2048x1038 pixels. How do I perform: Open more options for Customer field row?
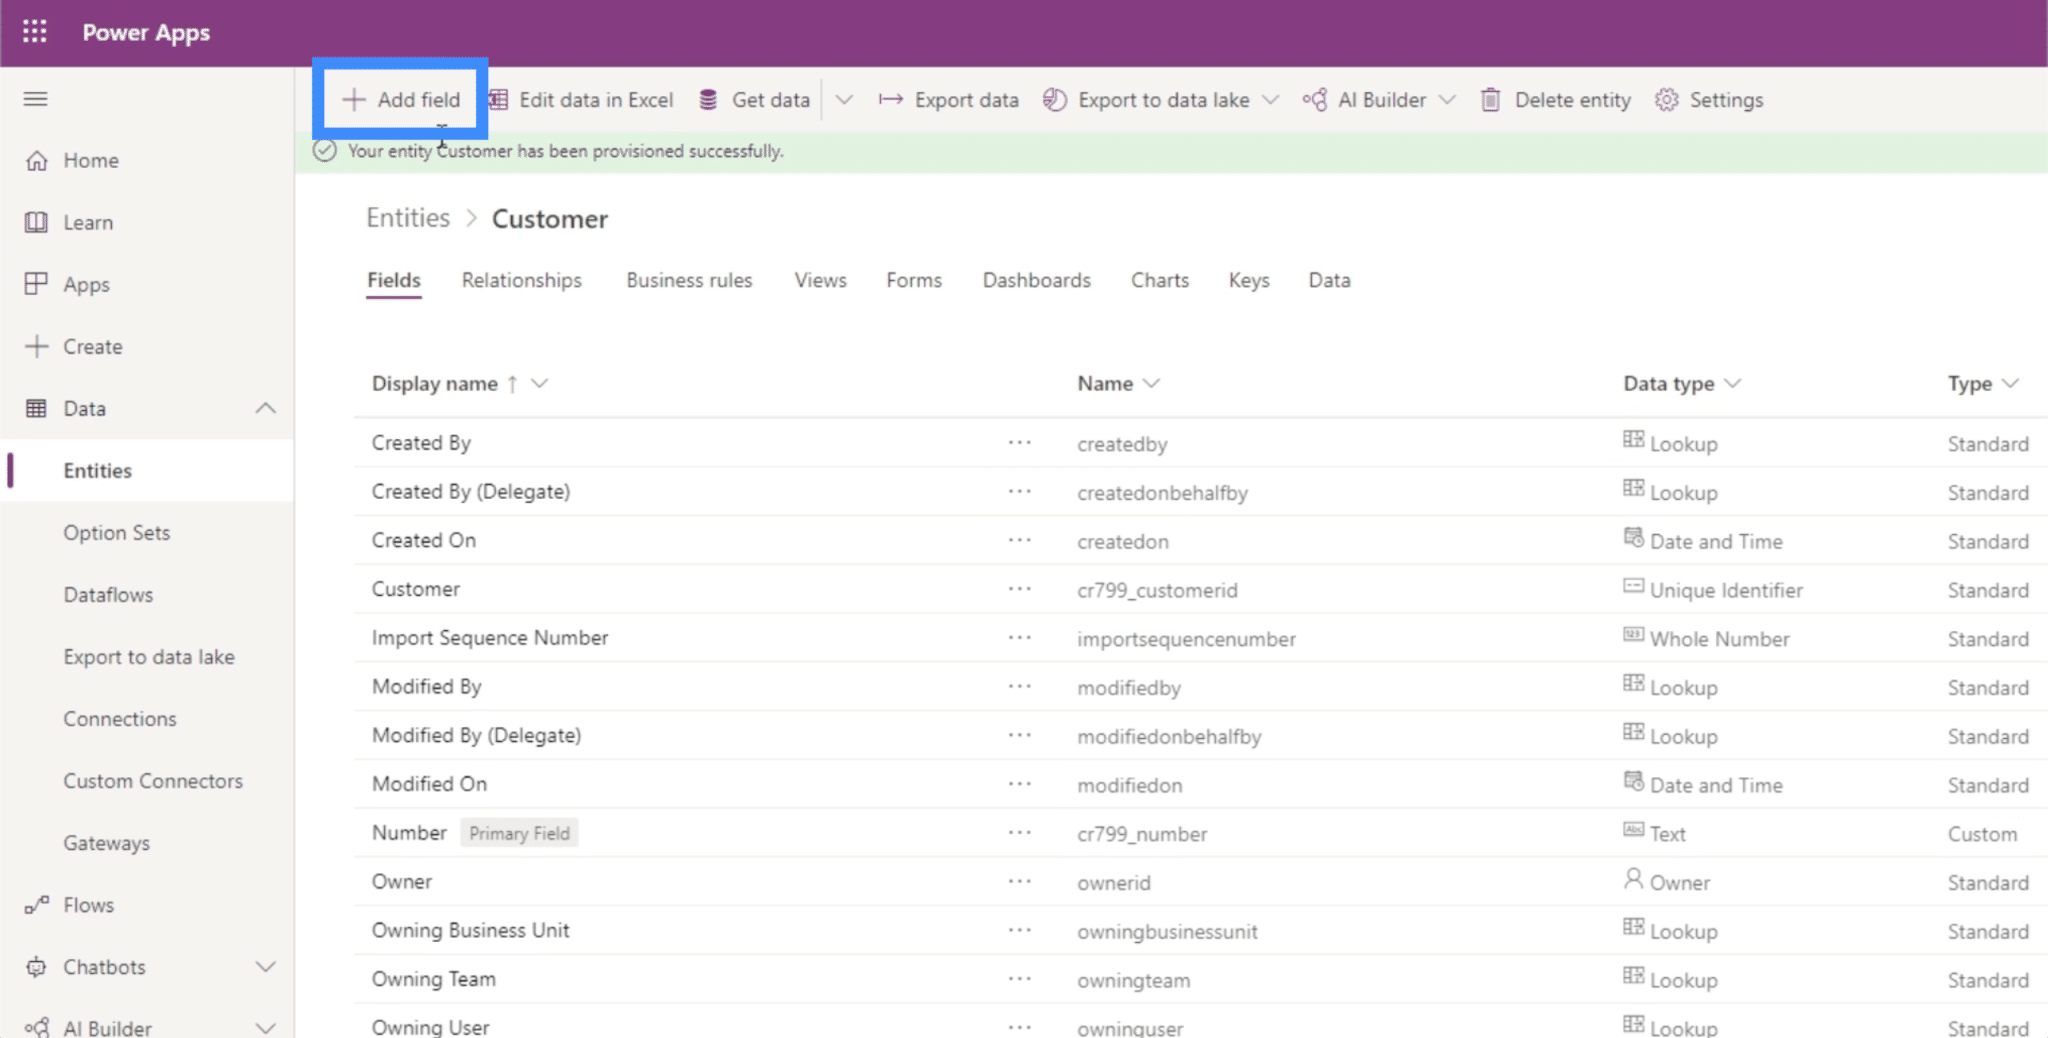pos(1019,589)
